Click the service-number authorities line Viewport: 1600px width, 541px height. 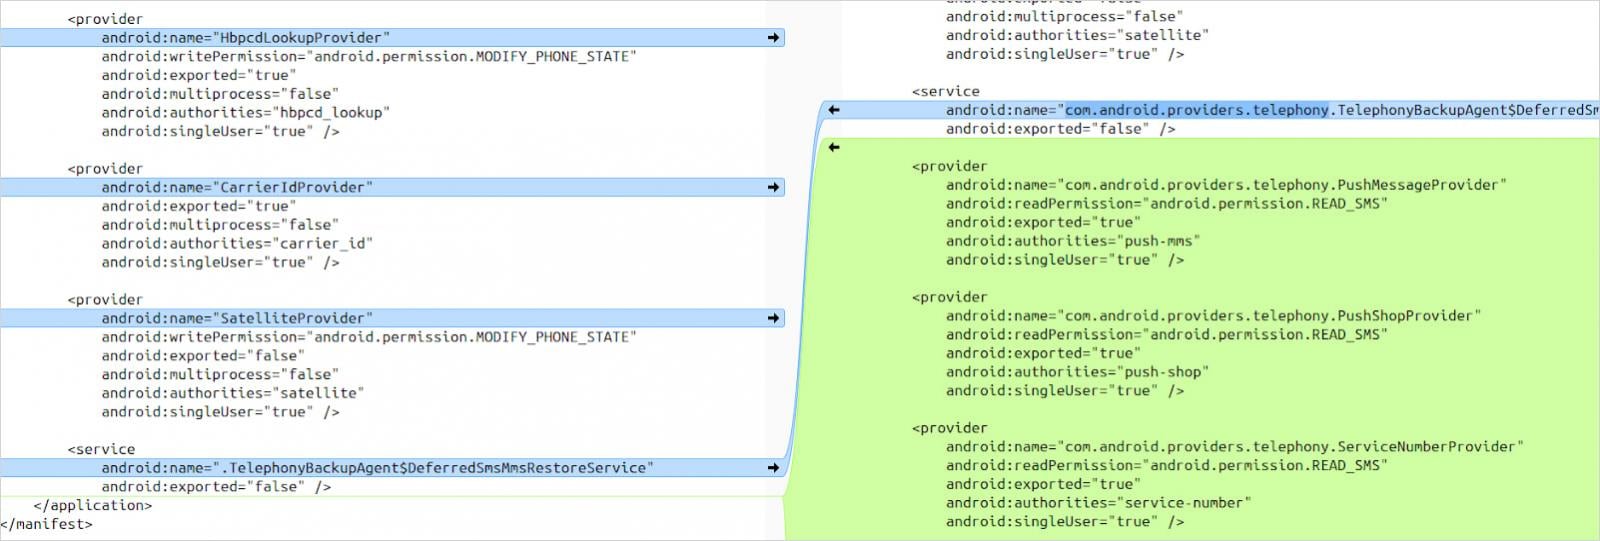click(1098, 503)
